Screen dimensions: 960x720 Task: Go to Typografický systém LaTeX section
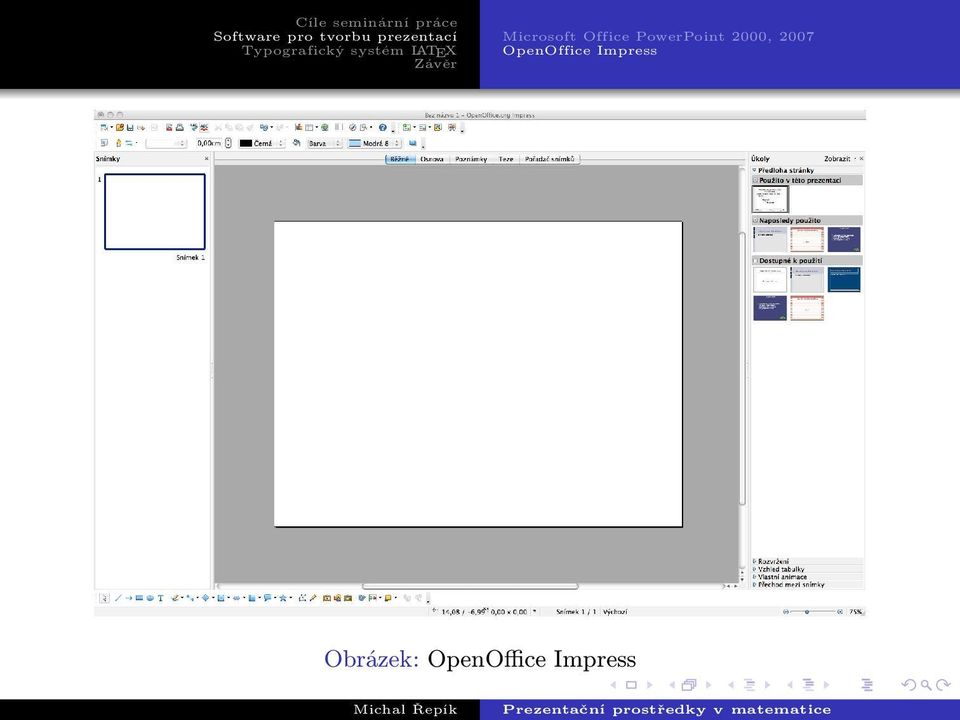pos(349,50)
